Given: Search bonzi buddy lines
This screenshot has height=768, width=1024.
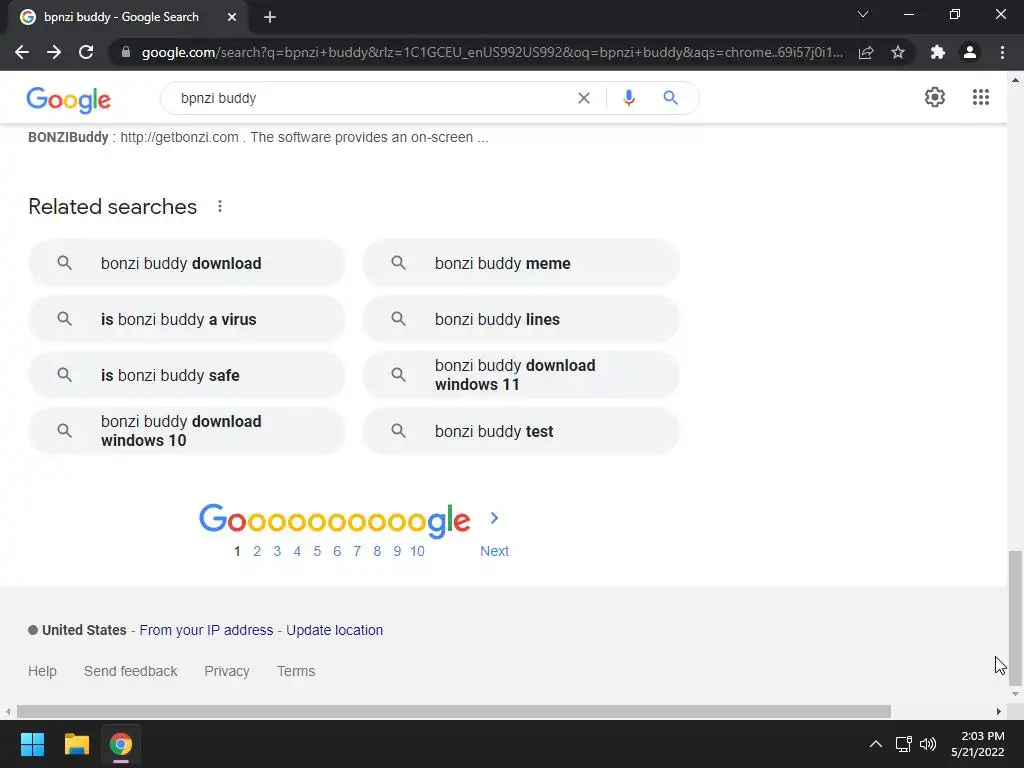Looking at the screenshot, I should click(521, 319).
